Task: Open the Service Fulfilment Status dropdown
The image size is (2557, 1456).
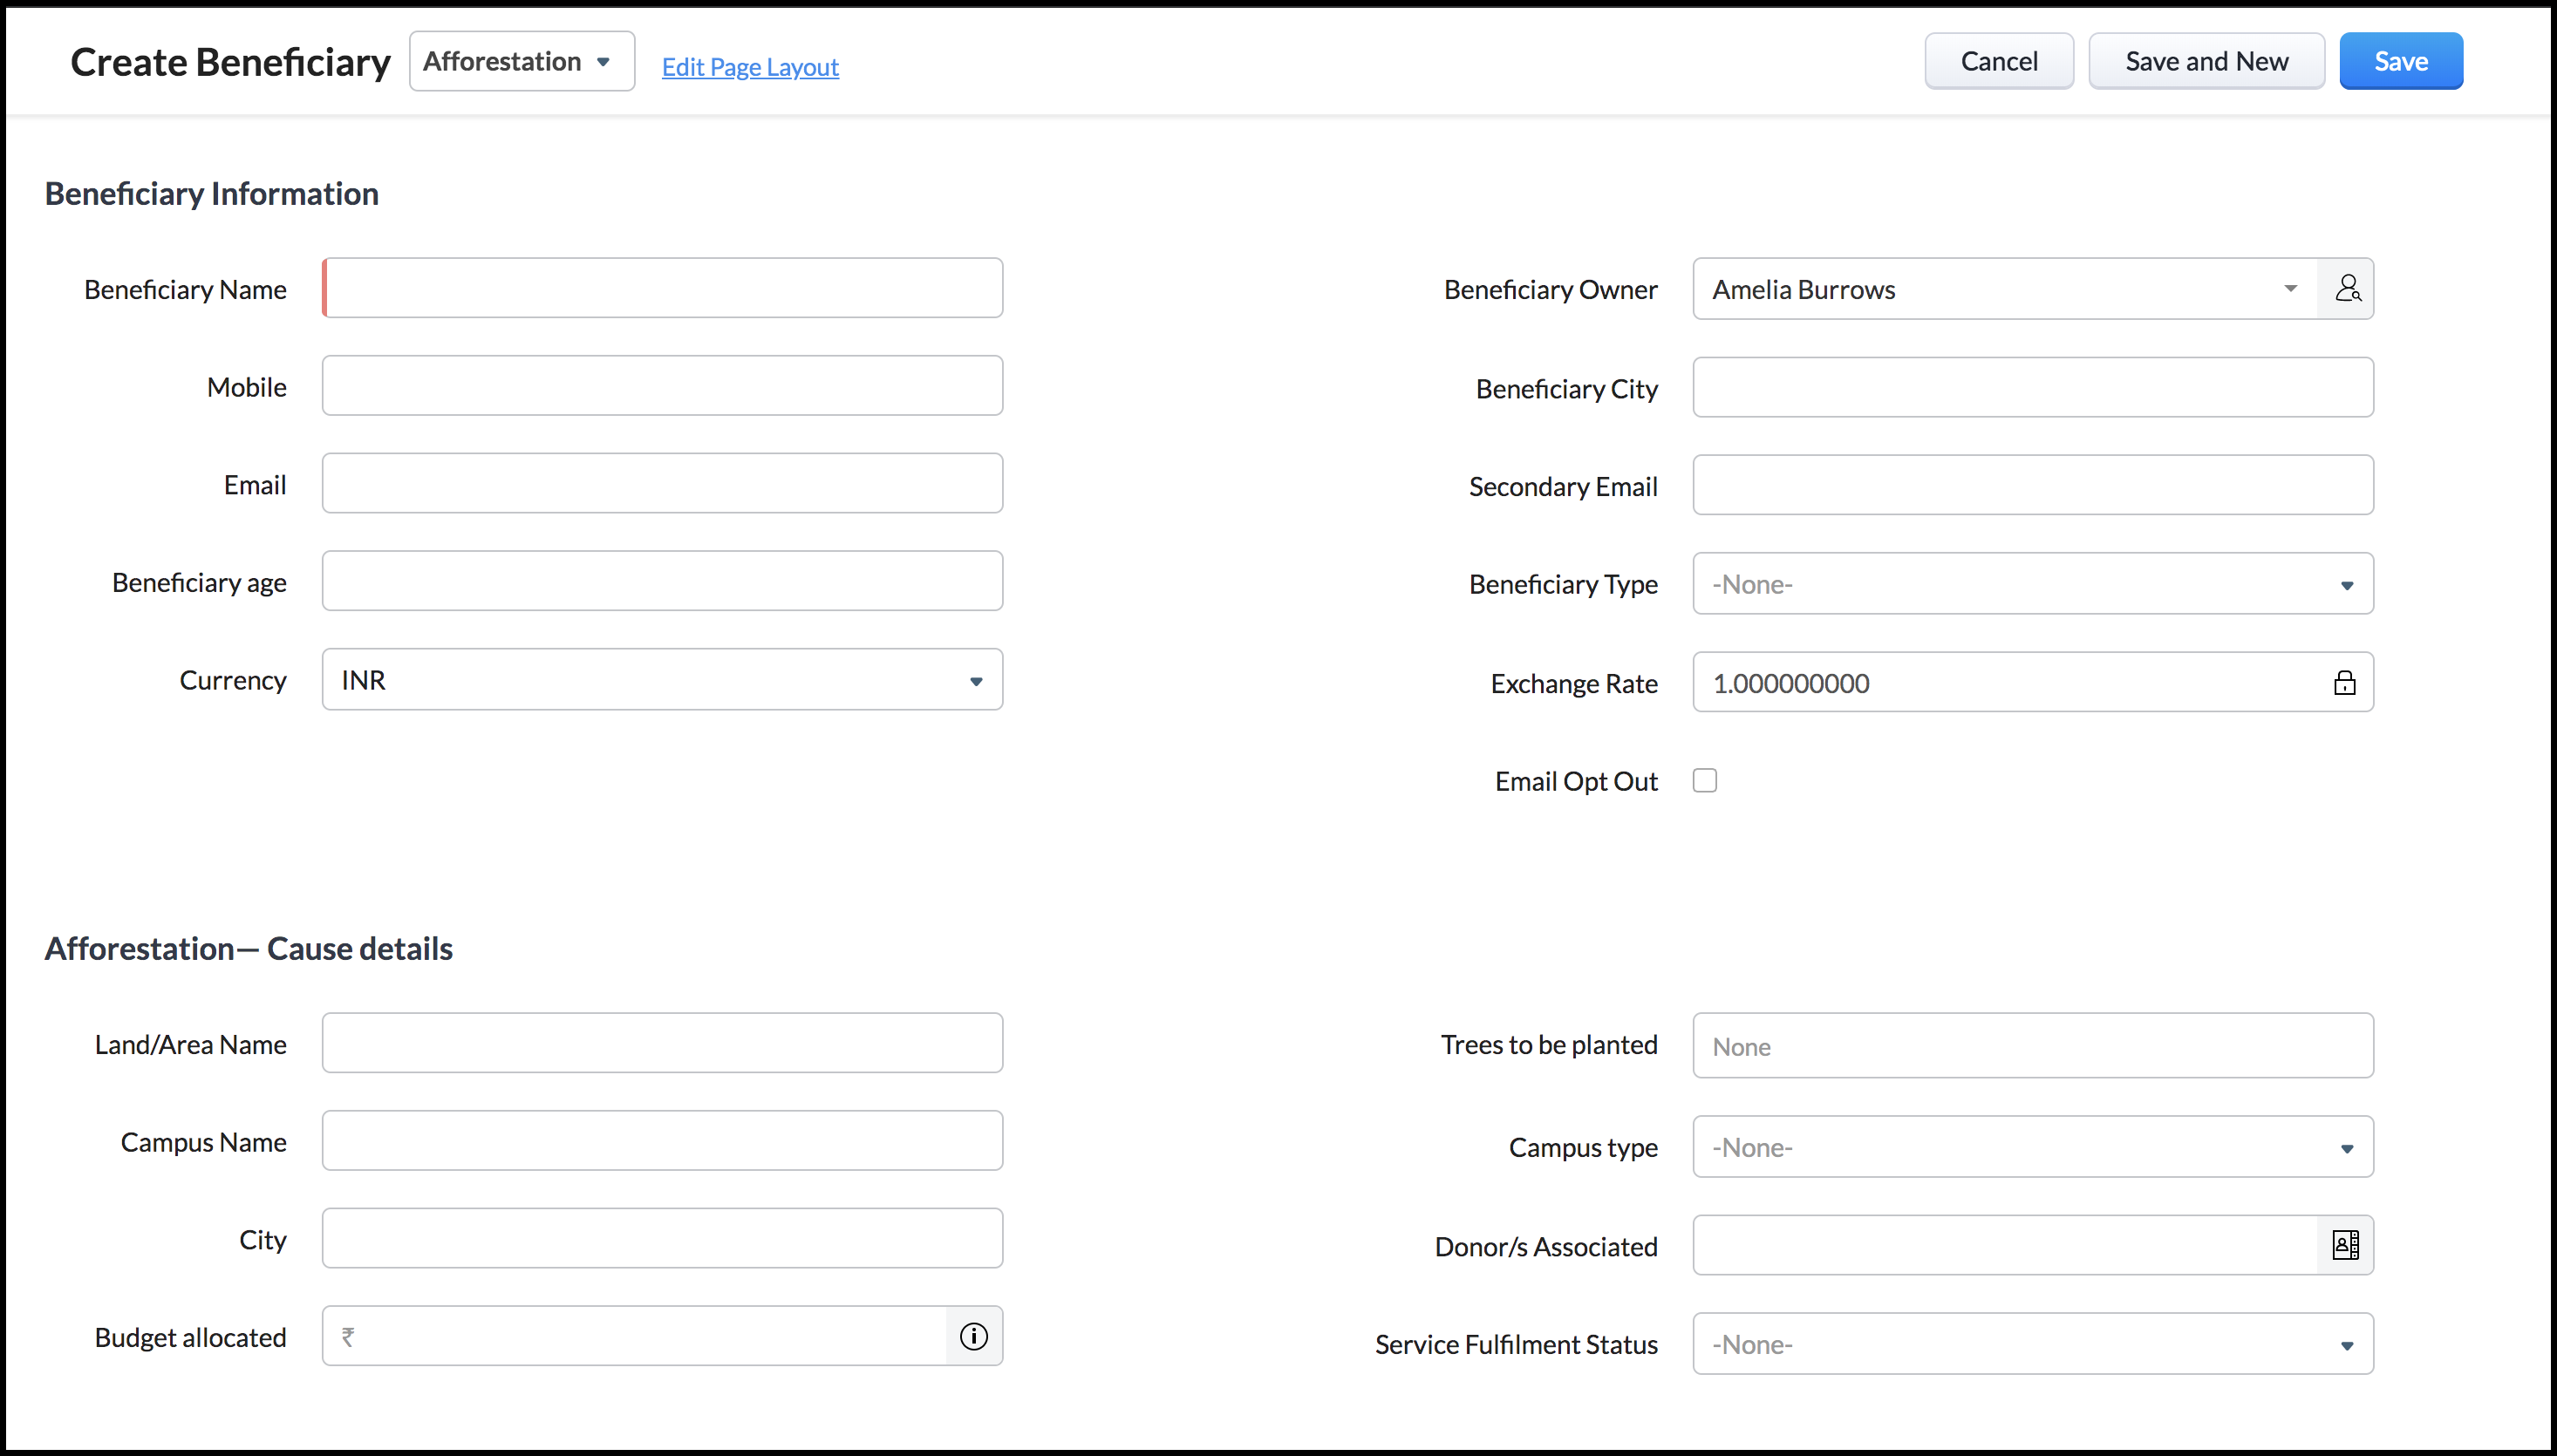Action: point(2032,1344)
